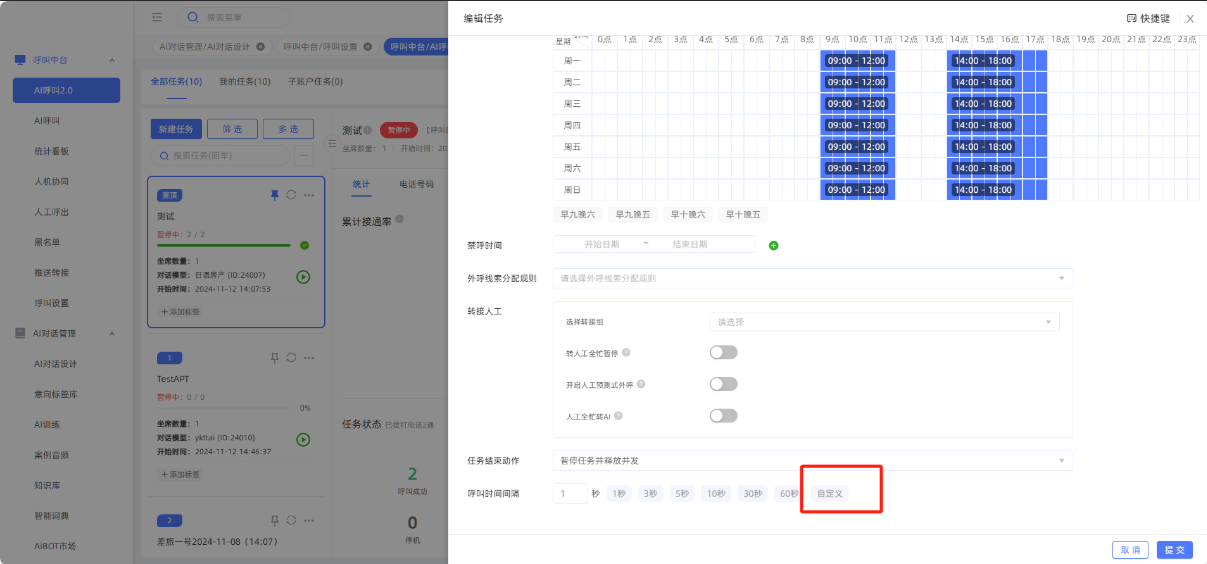Select the 自定义 interval option
The width and height of the screenshot is (1207, 564).
tap(830, 494)
